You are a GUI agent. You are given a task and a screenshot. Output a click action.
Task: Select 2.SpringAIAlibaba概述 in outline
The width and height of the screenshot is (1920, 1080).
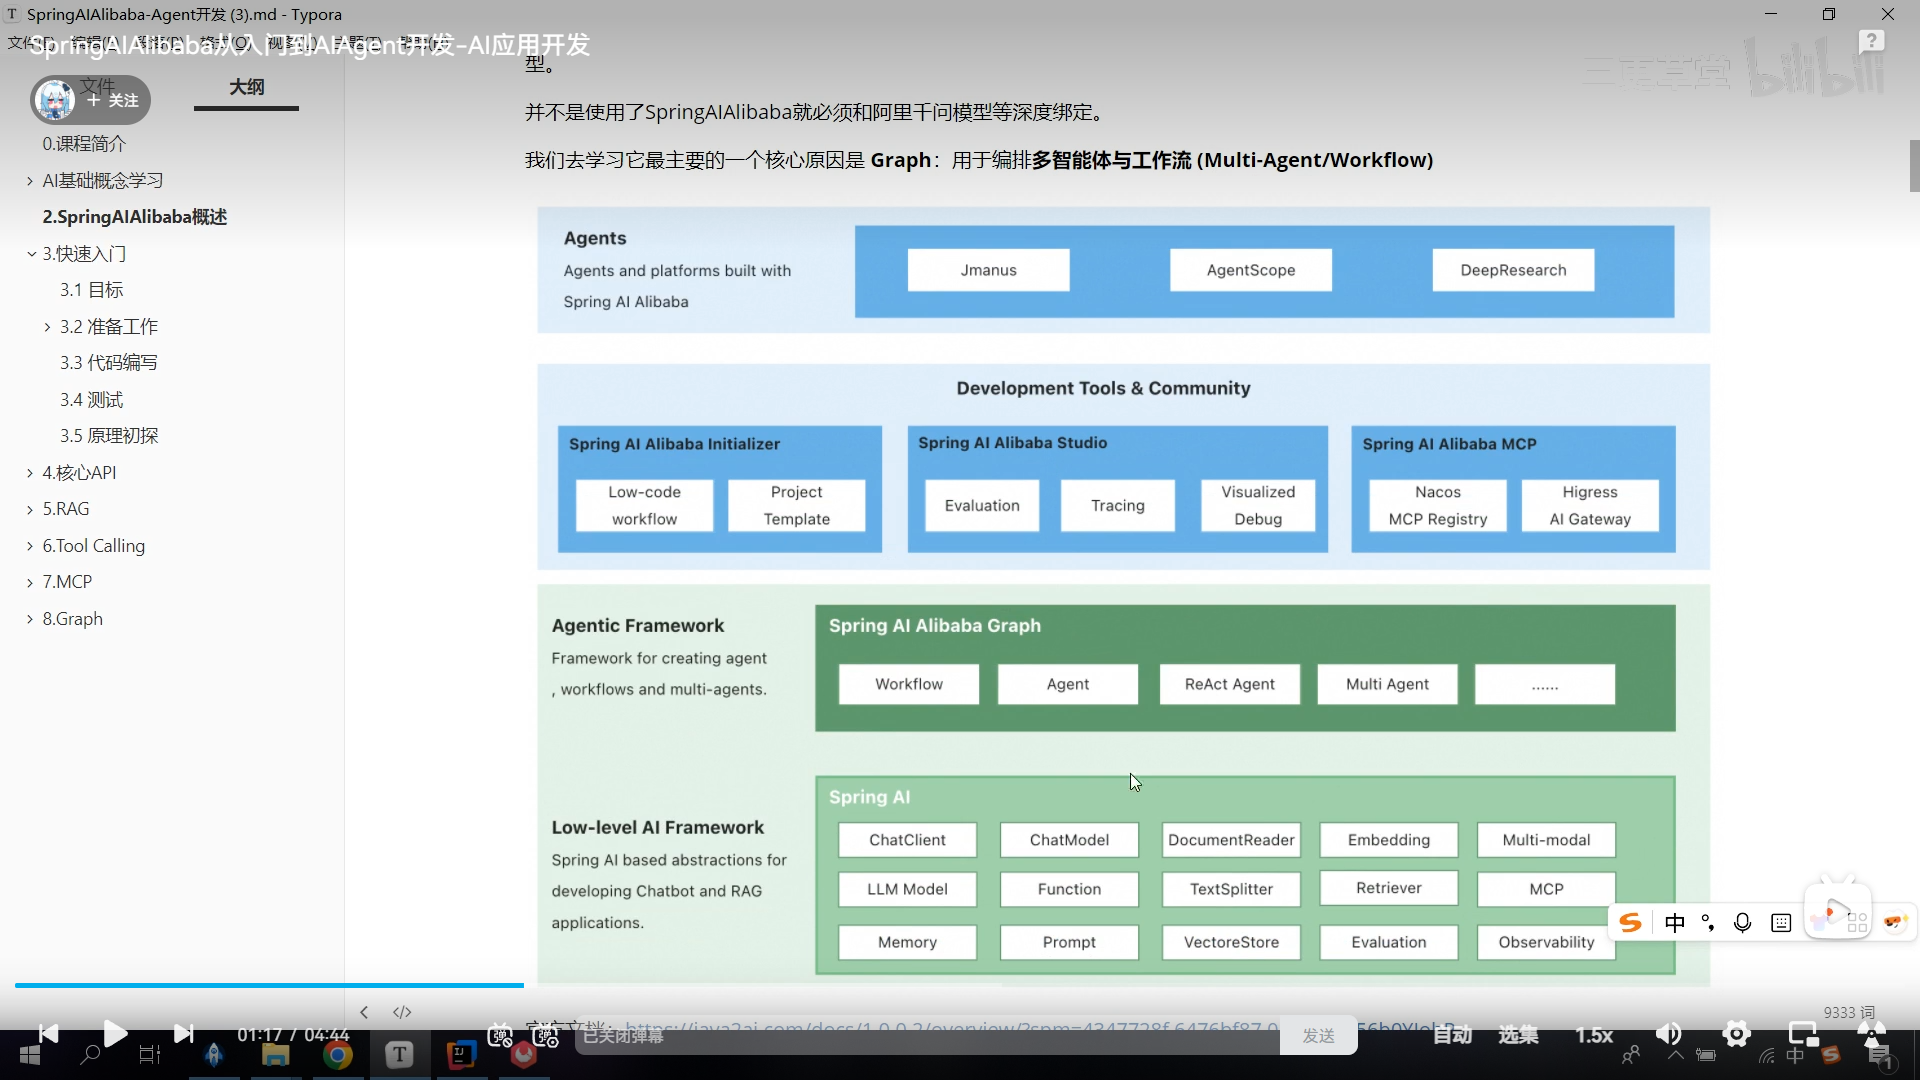(x=135, y=217)
